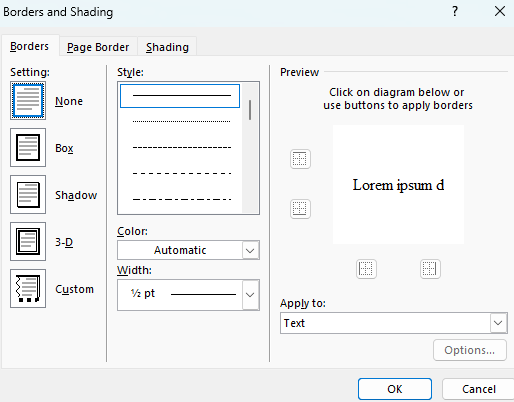Open the Apply to dropdown showing Text
514x402 pixels.
[394, 323]
